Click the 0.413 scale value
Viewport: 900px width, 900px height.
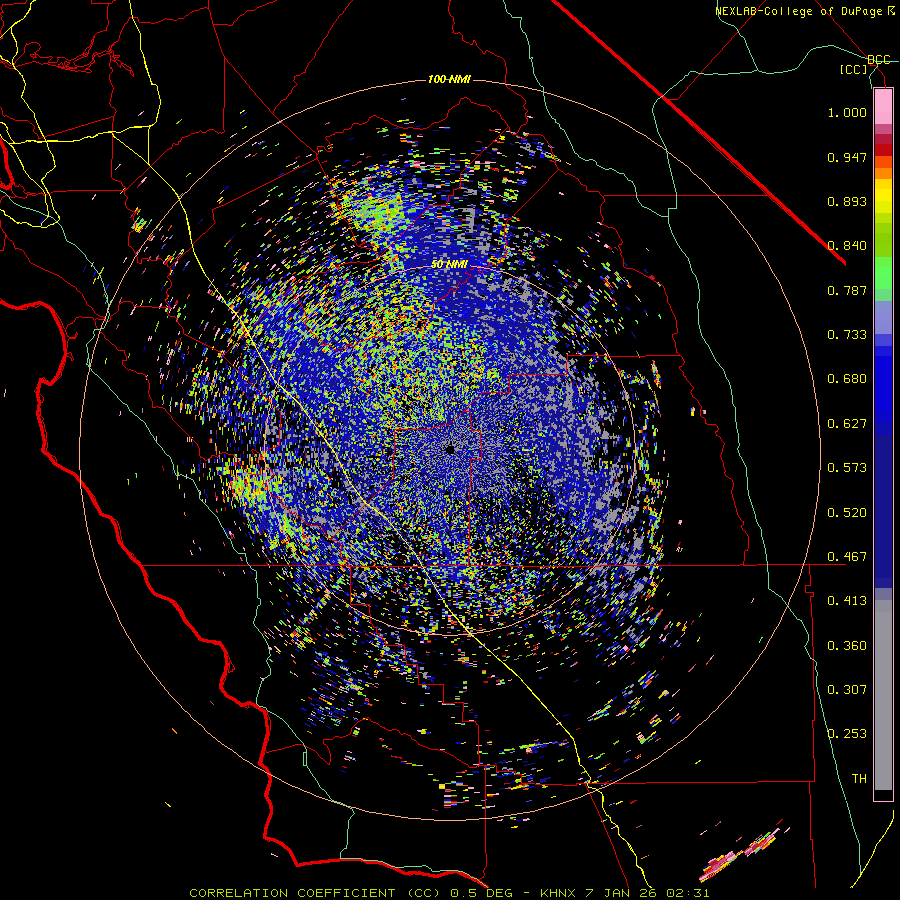847,601
